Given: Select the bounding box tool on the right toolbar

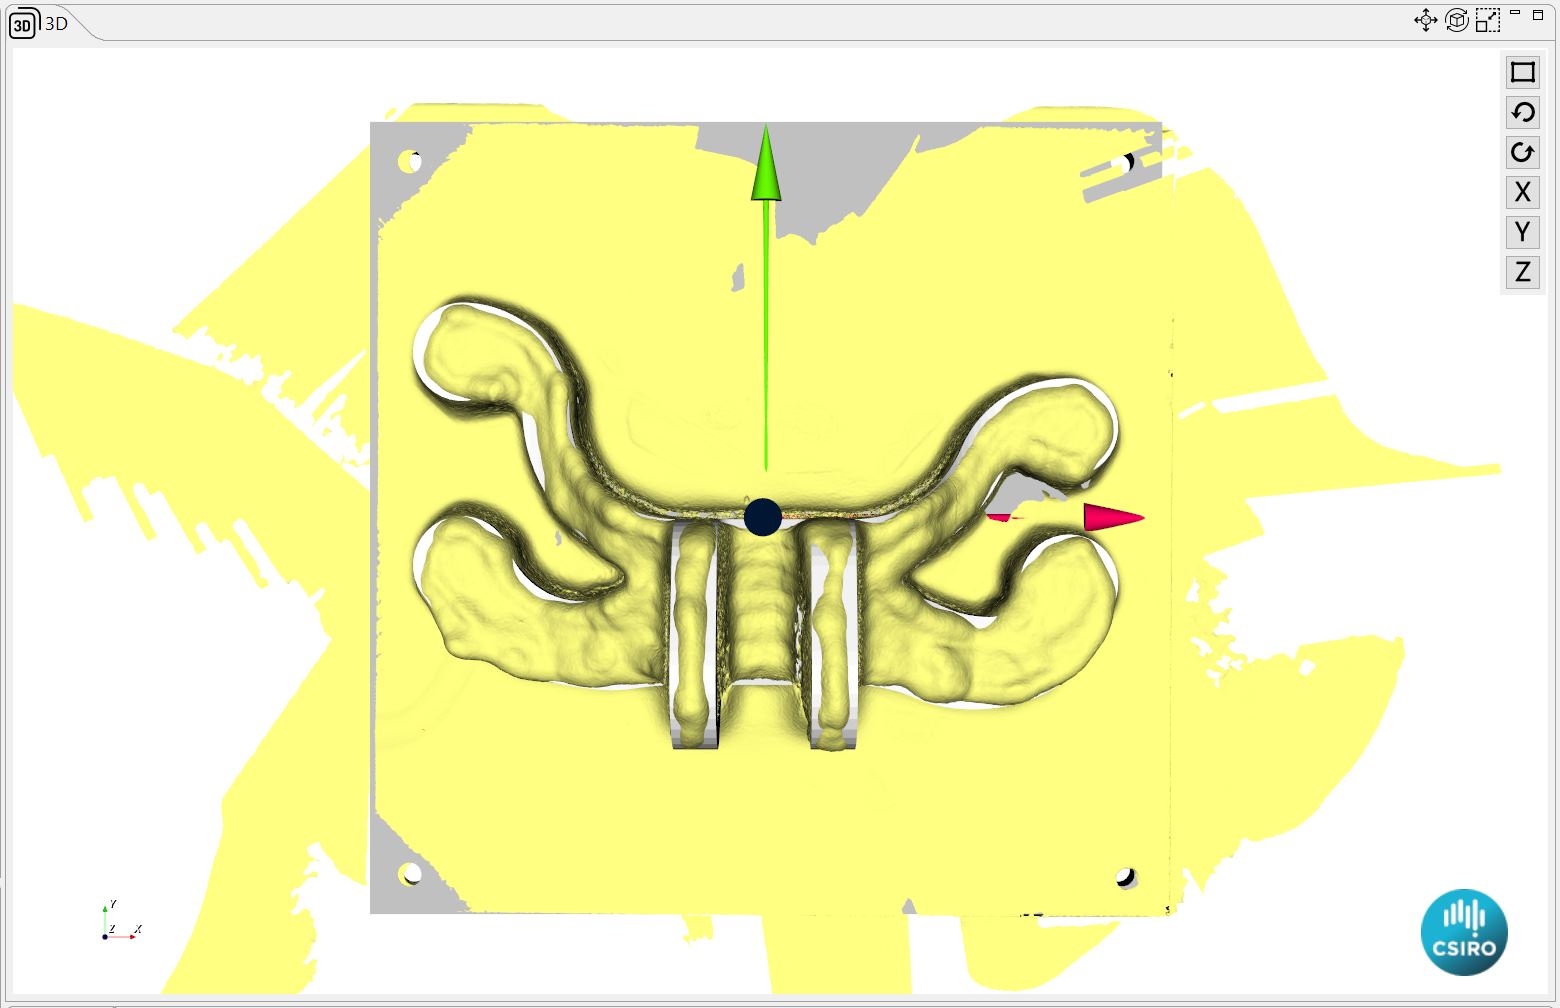Looking at the screenshot, I should tap(1522, 71).
